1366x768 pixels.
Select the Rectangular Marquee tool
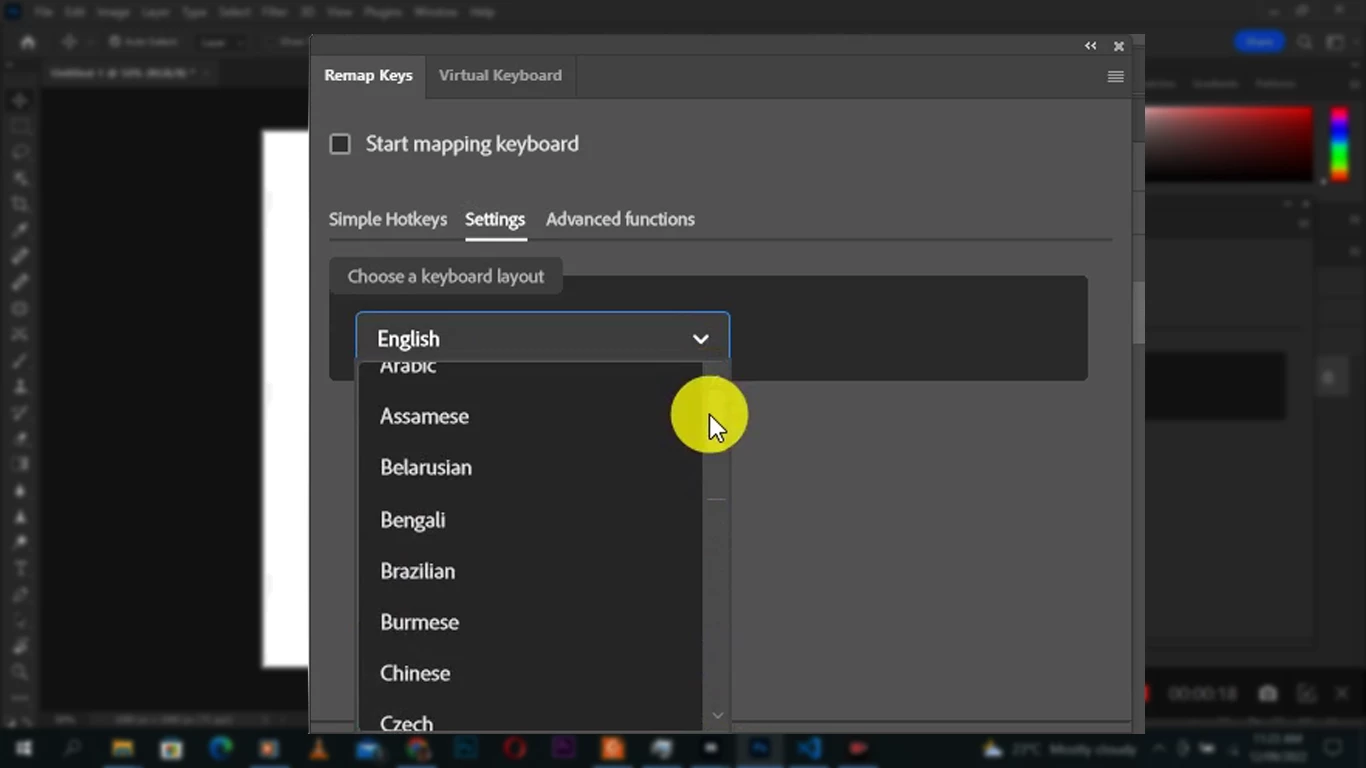tap(20, 127)
